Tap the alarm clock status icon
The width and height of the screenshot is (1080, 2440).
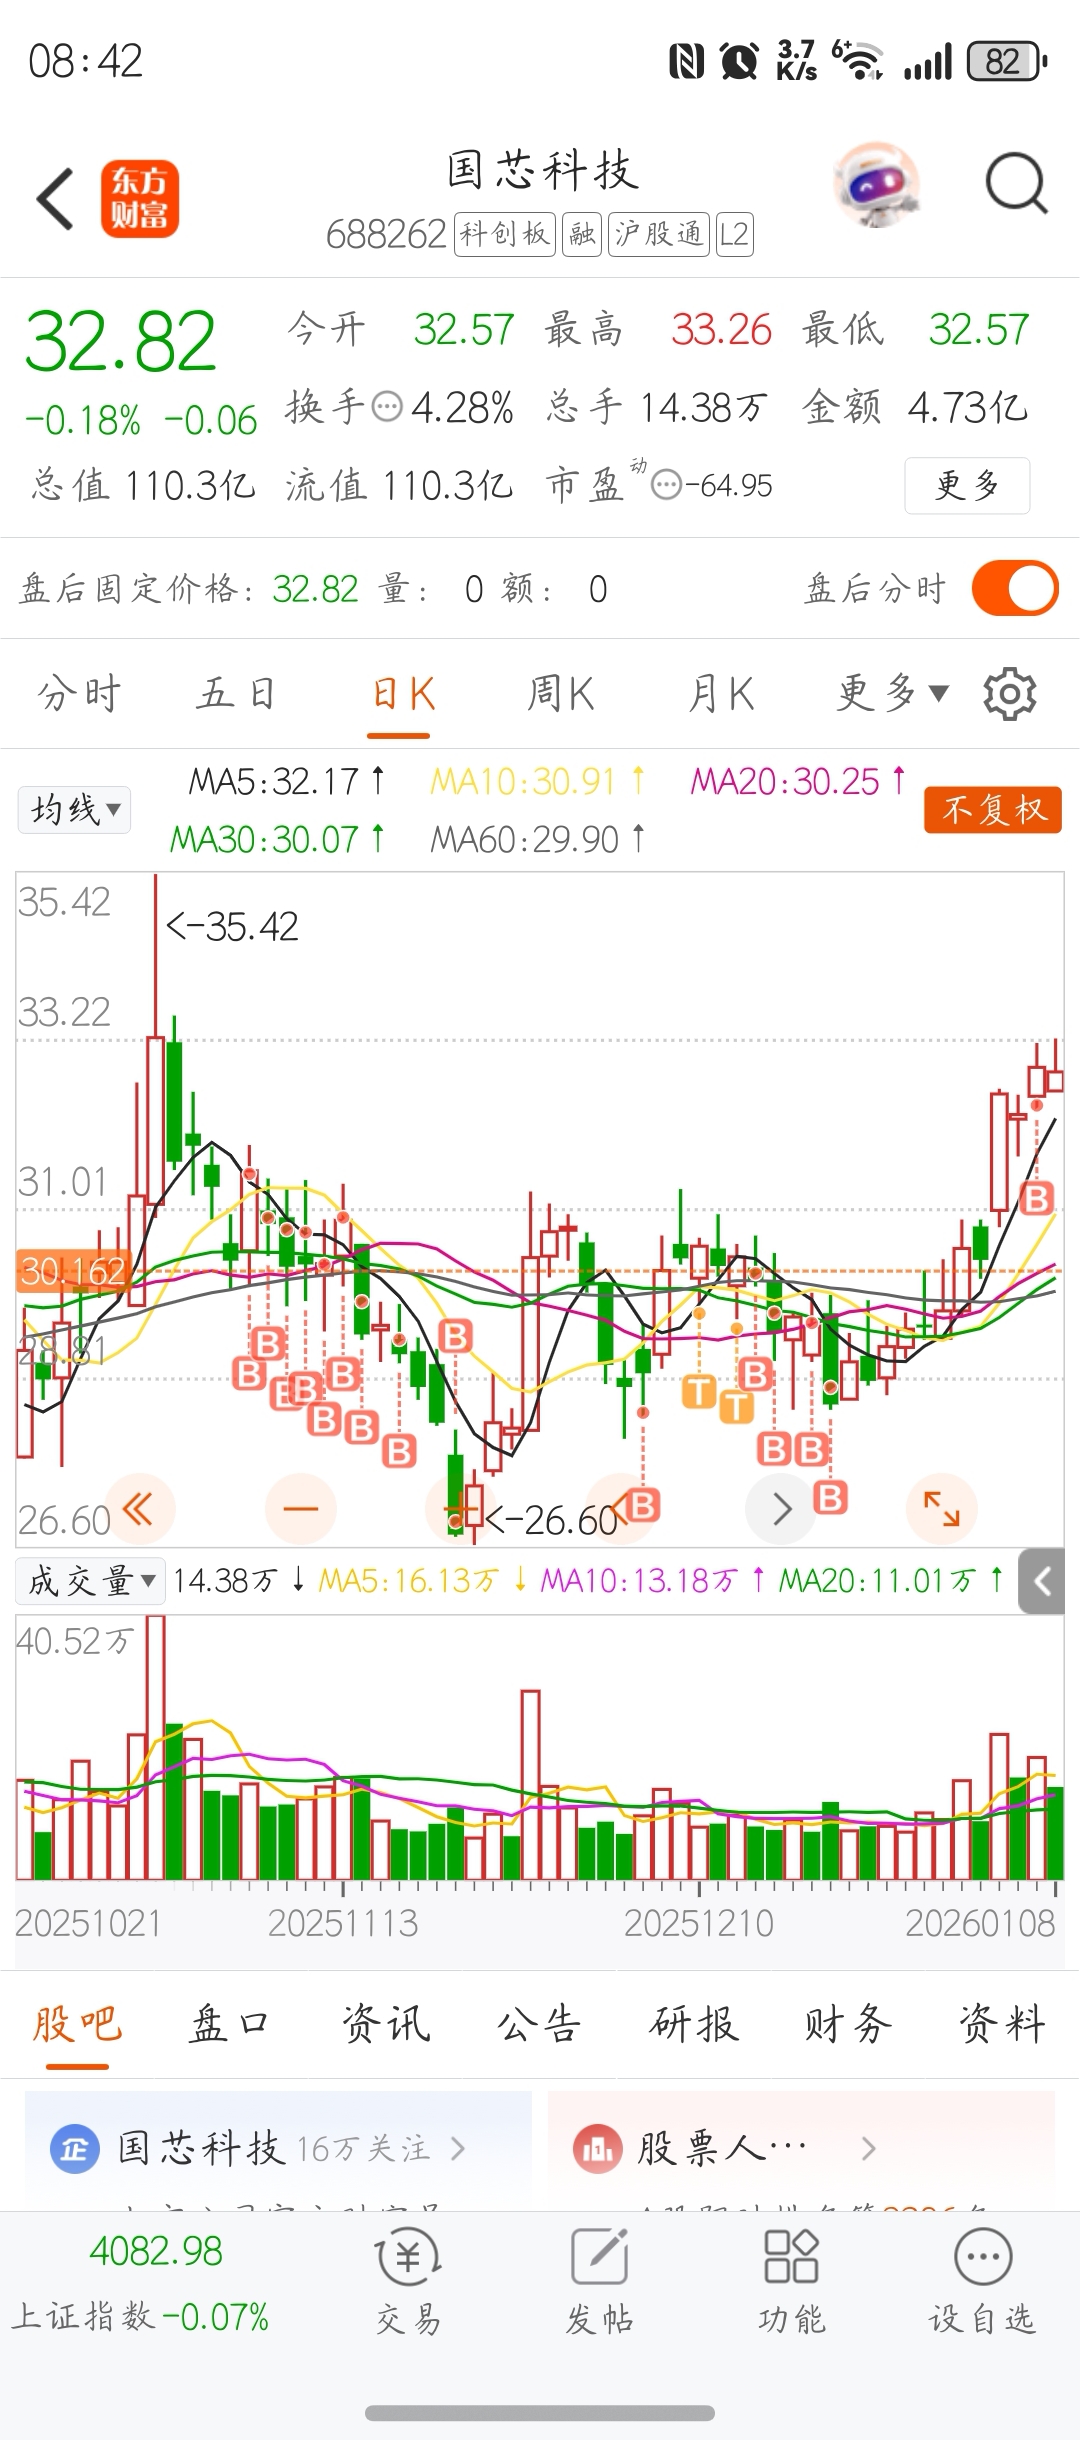coord(739,62)
